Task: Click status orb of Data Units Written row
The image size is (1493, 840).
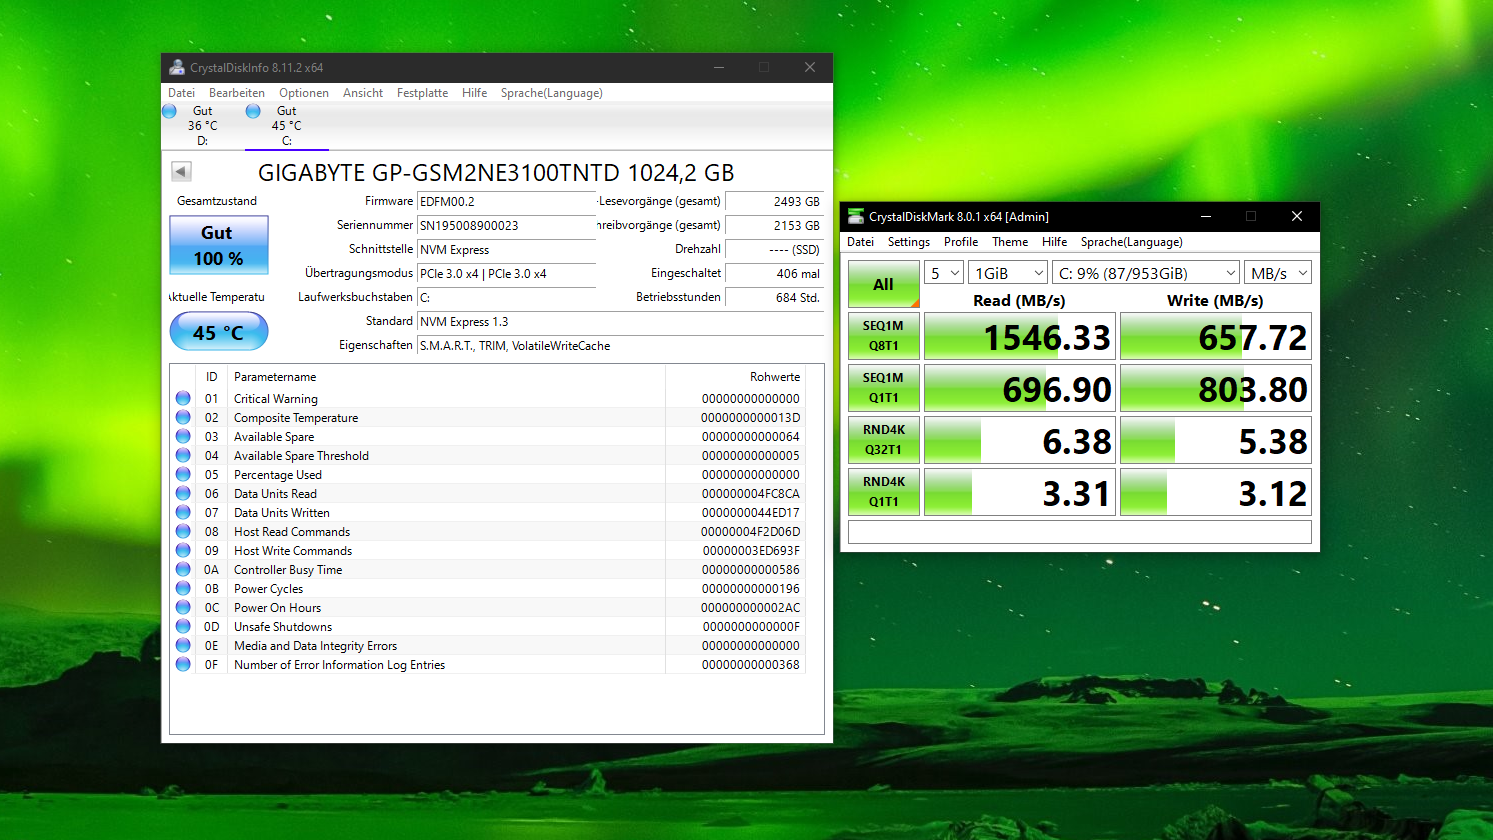Action: [x=183, y=512]
